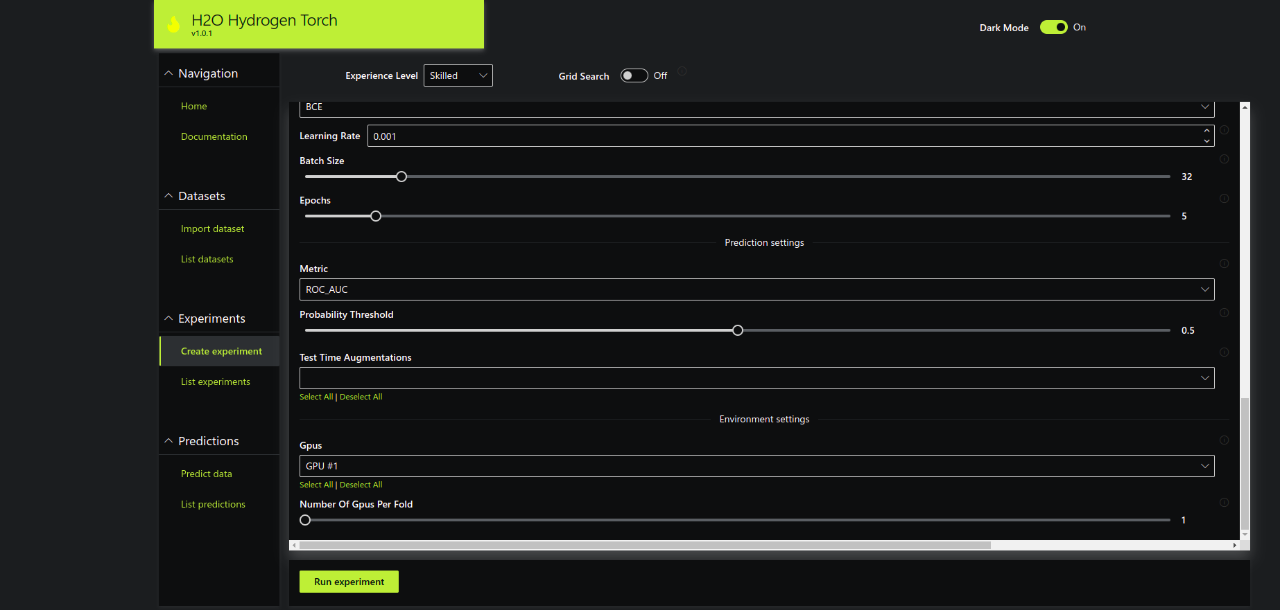Go to Import dataset in the sidebar

click(212, 229)
